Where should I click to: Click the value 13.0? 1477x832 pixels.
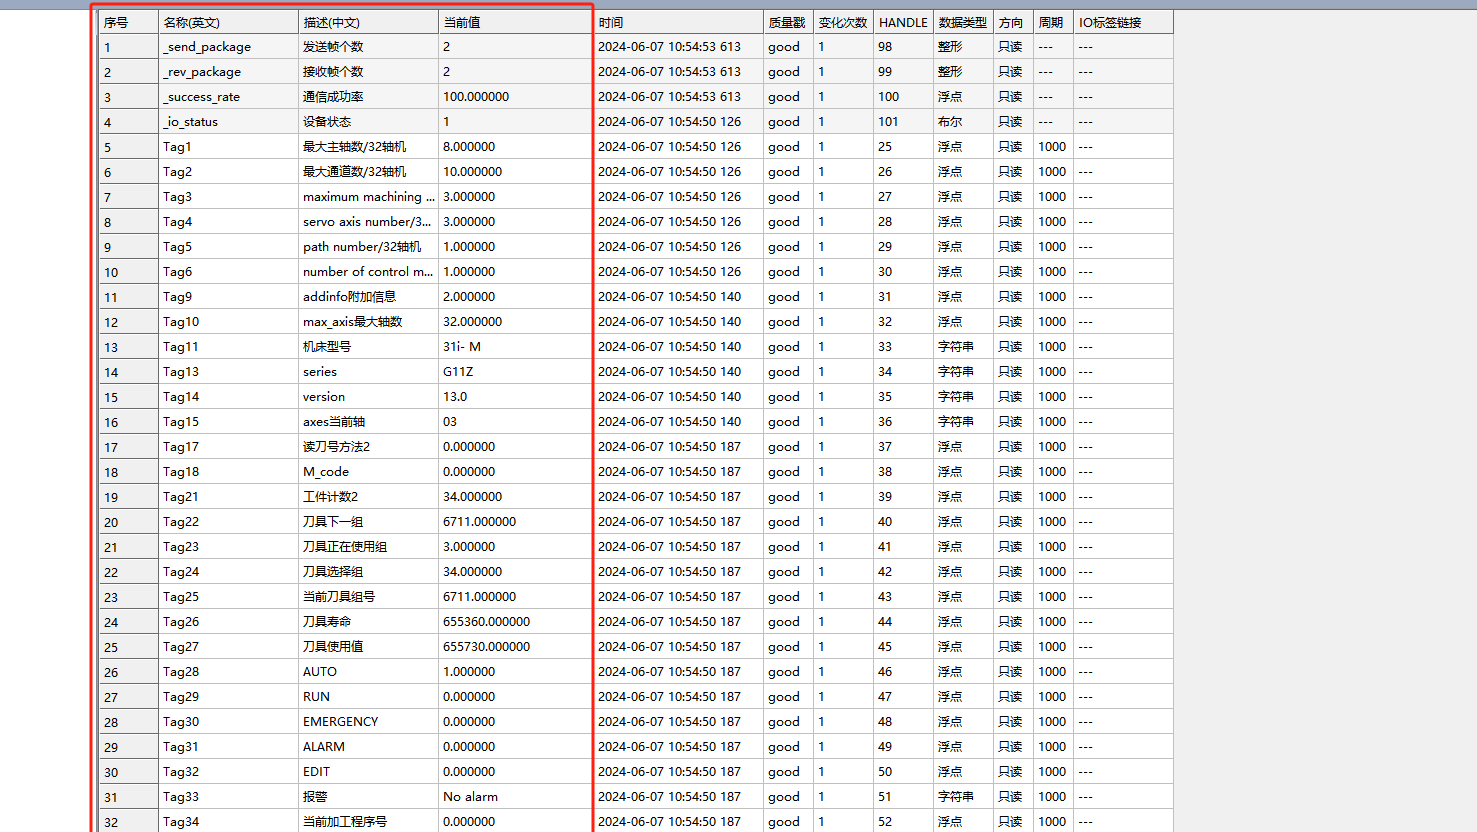(455, 397)
